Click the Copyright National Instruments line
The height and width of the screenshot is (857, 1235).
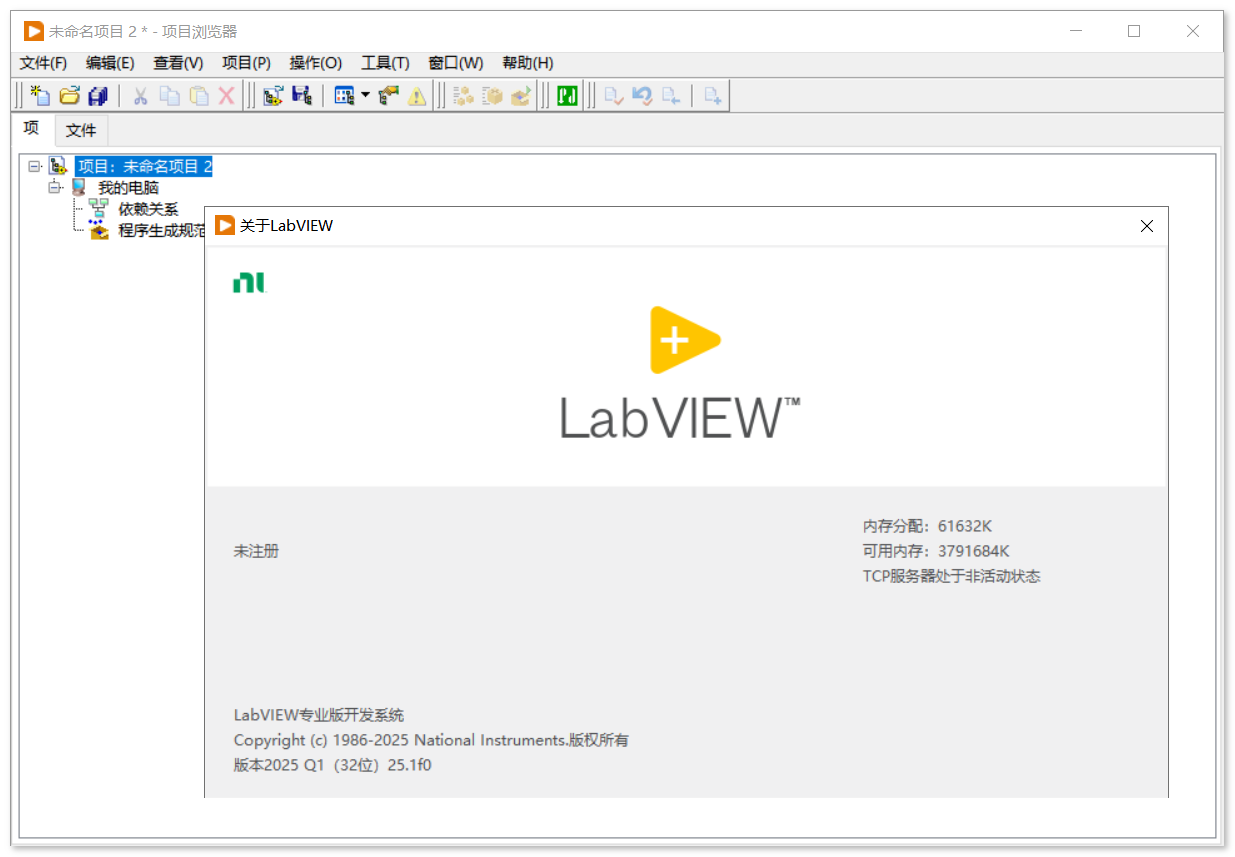(431, 740)
